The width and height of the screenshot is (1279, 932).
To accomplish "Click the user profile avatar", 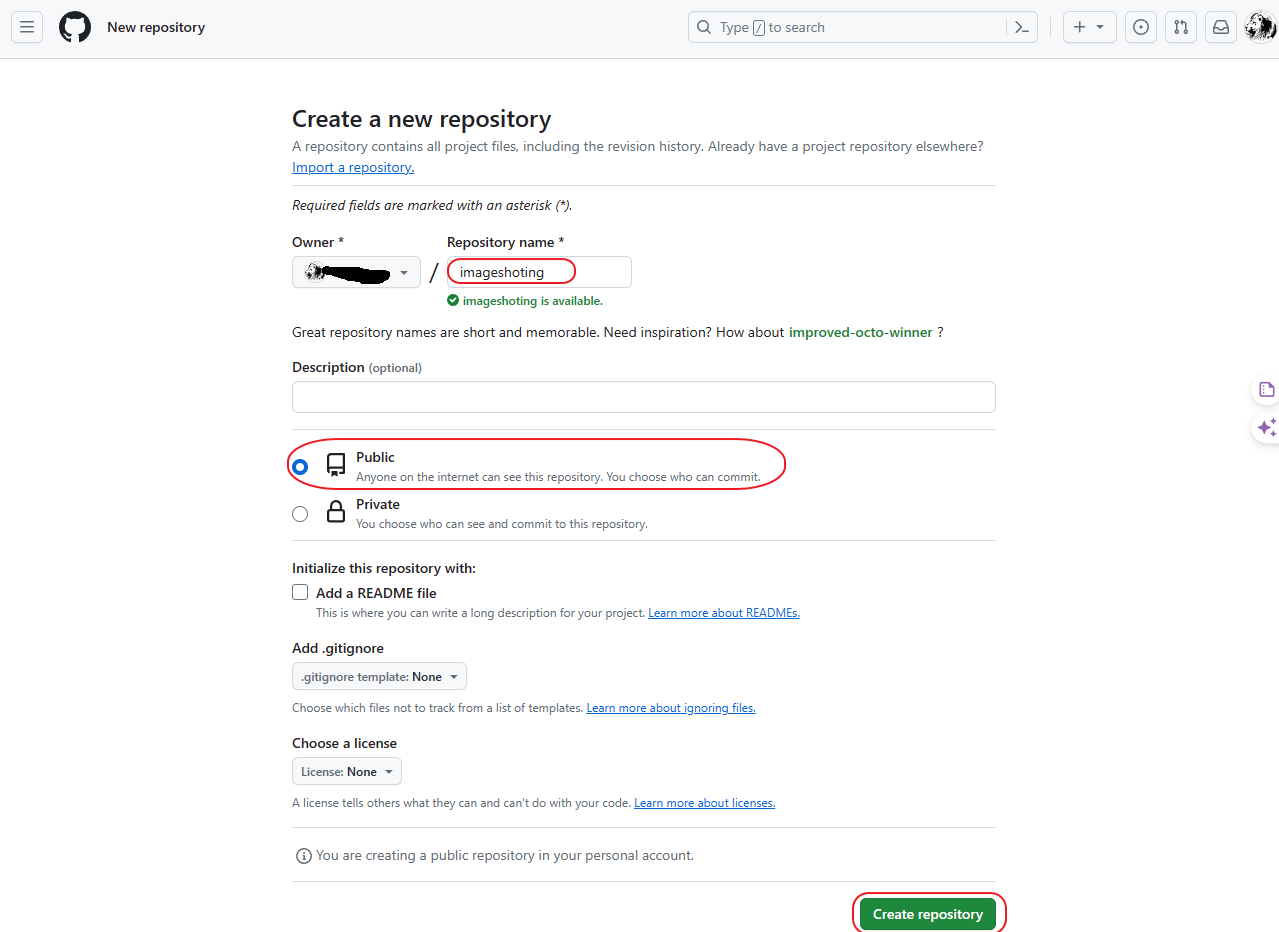I will (1259, 27).
